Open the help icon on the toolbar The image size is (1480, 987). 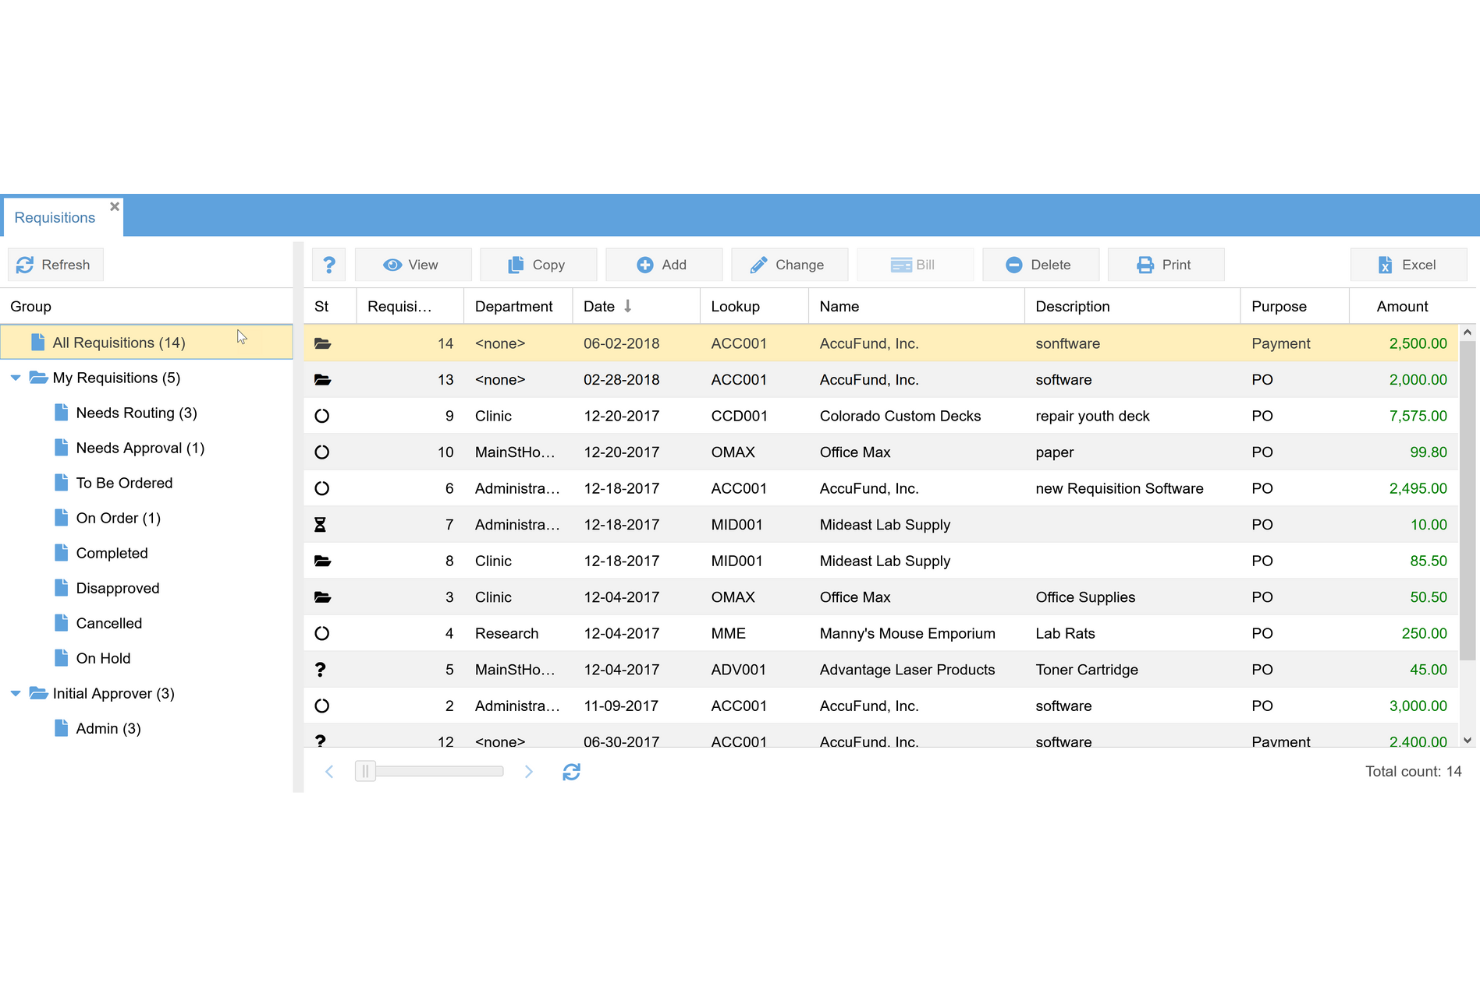(329, 264)
